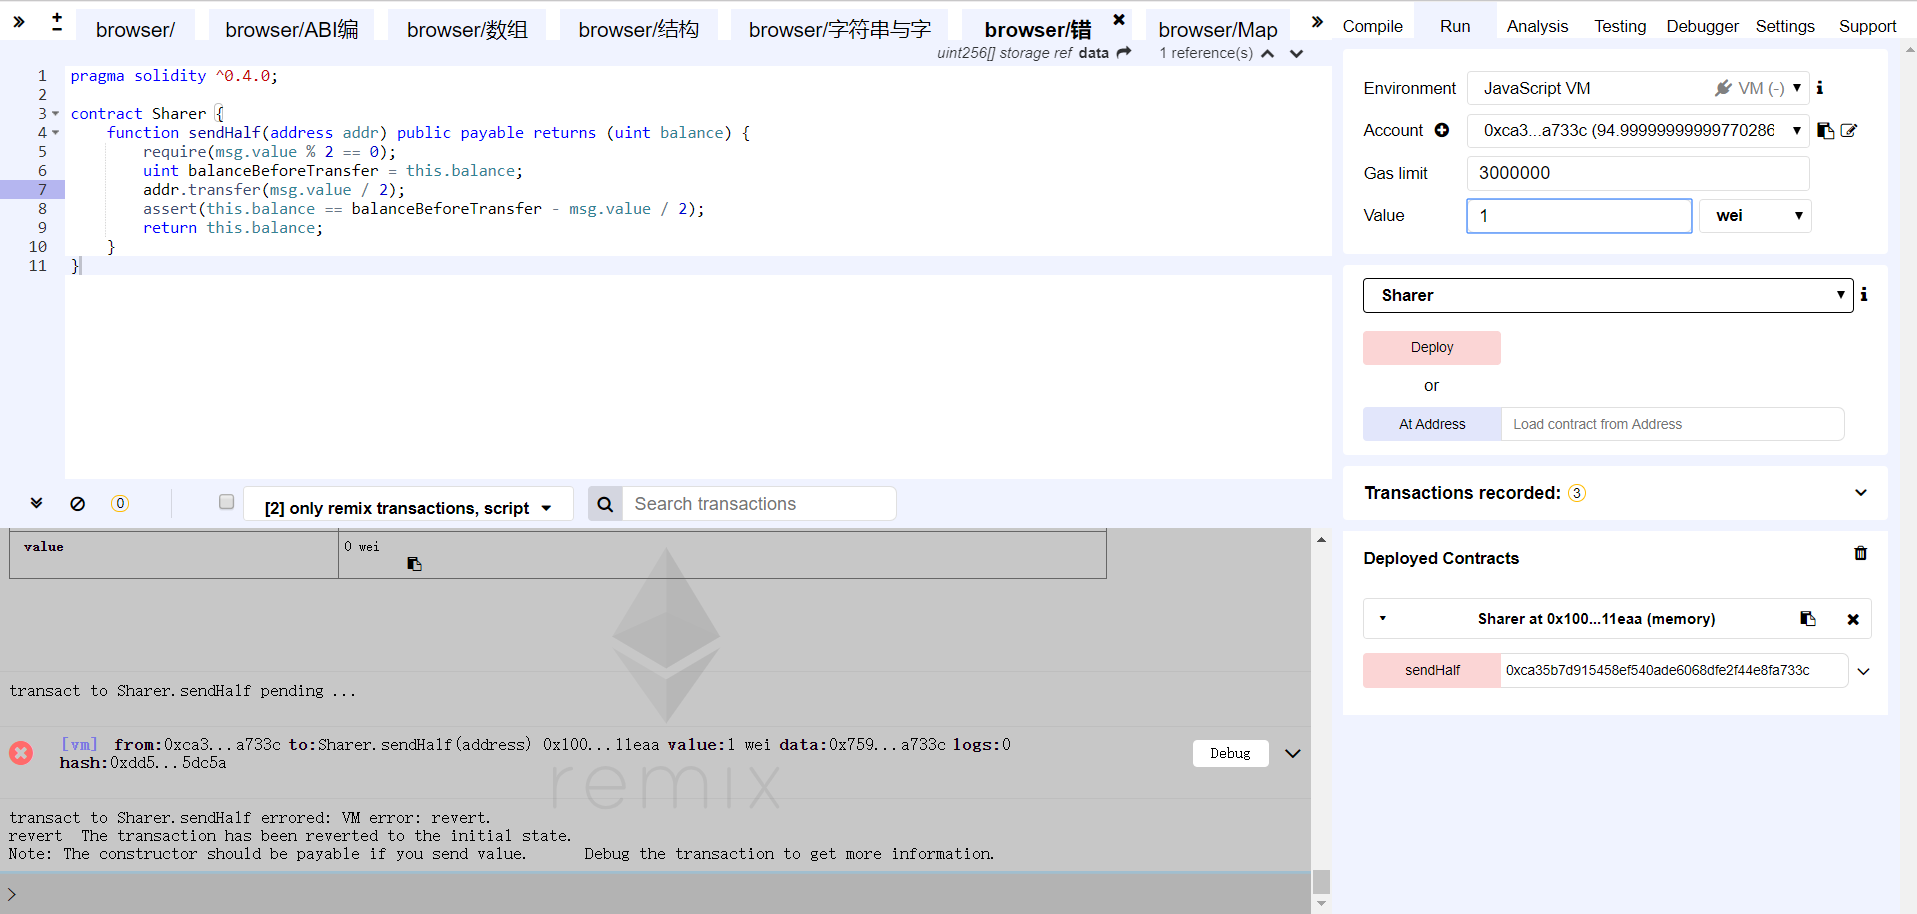Expand the Transactions recorded section

(x=1861, y=492)
